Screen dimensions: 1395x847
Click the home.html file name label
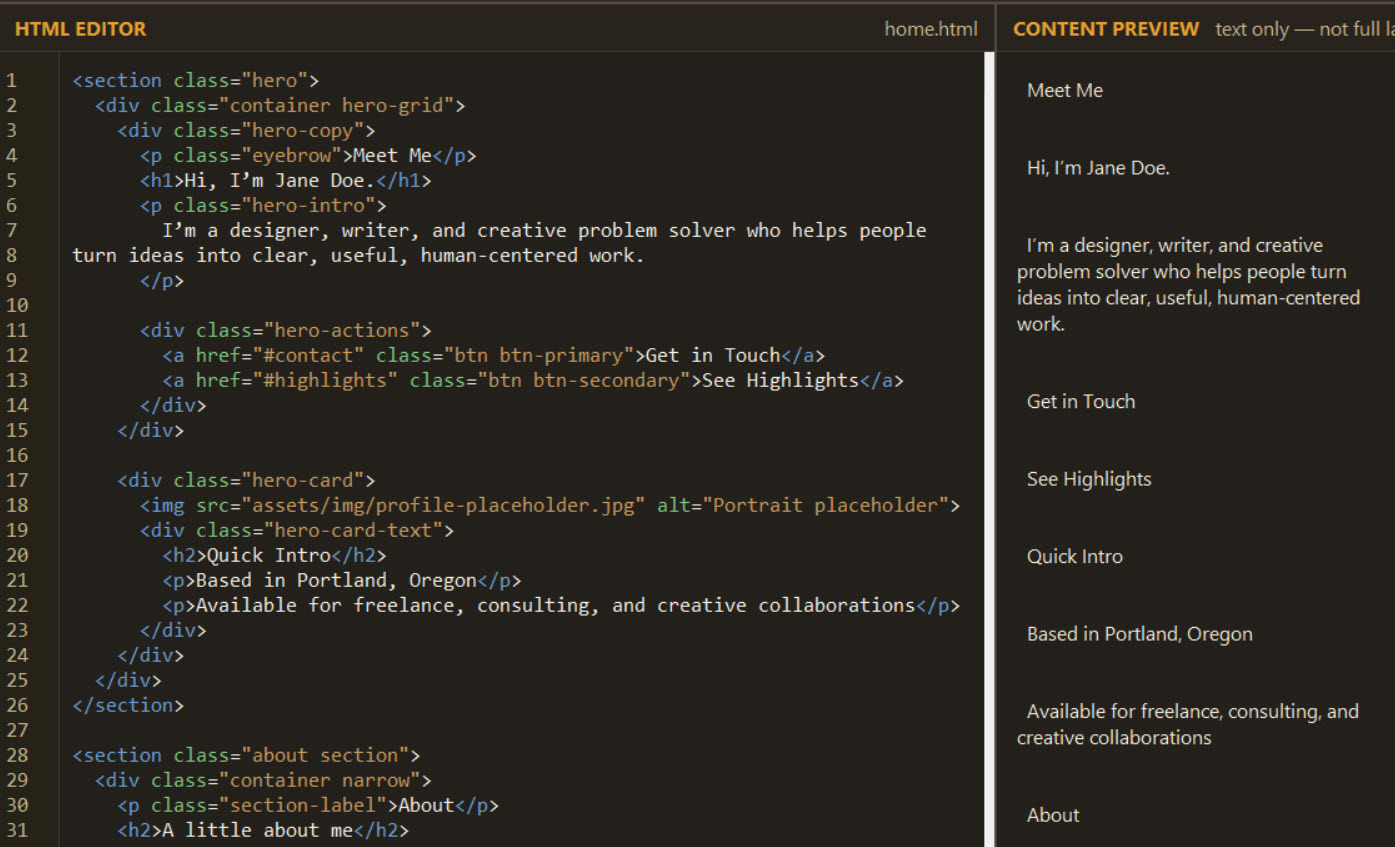(931, 29)
